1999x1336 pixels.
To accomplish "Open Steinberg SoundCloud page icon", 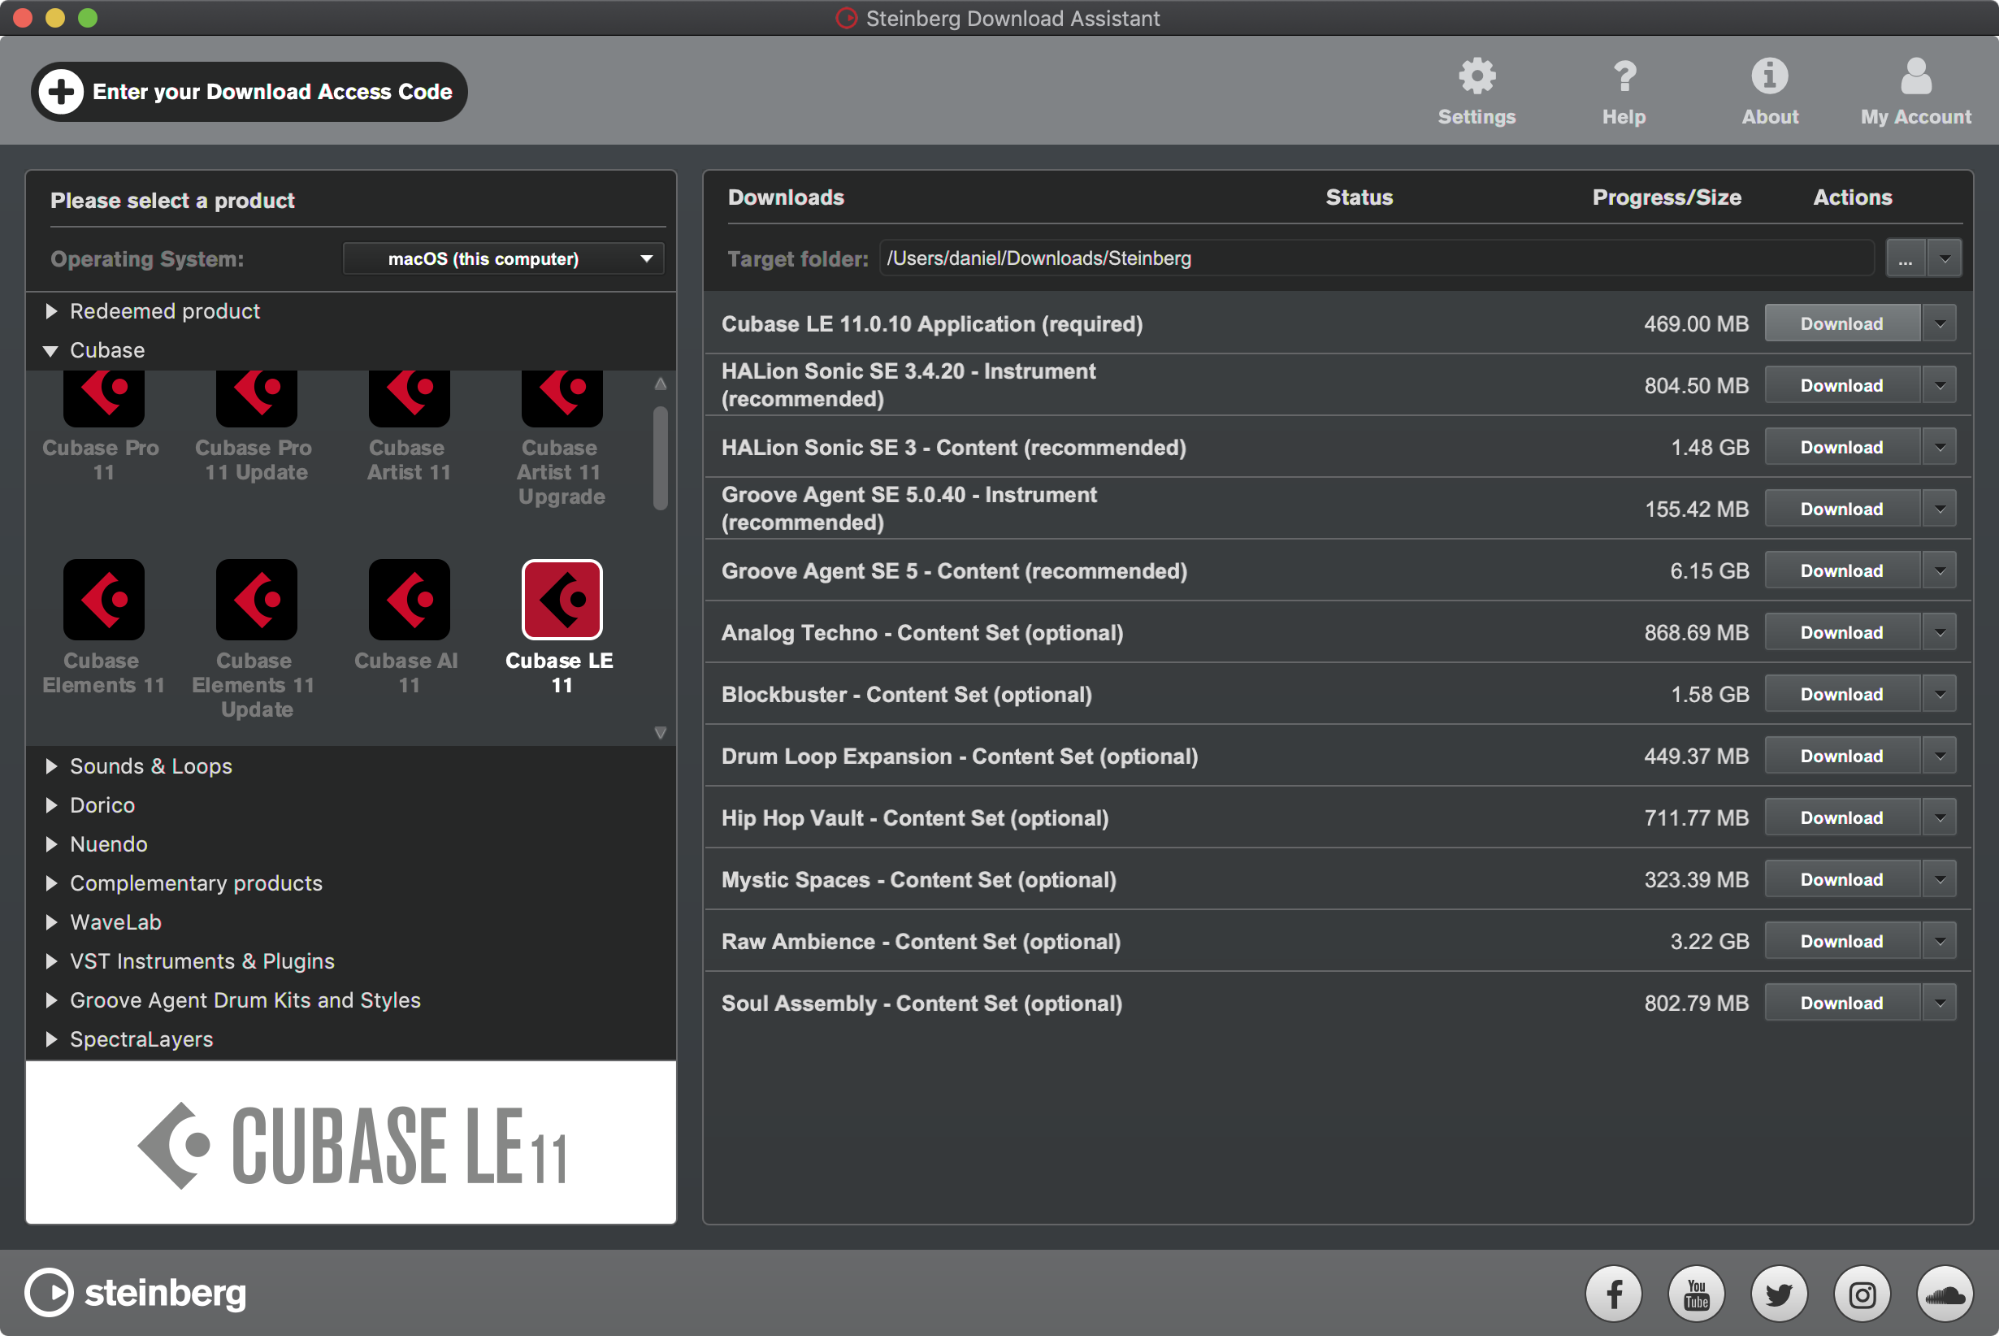I will point(1945,1294).
